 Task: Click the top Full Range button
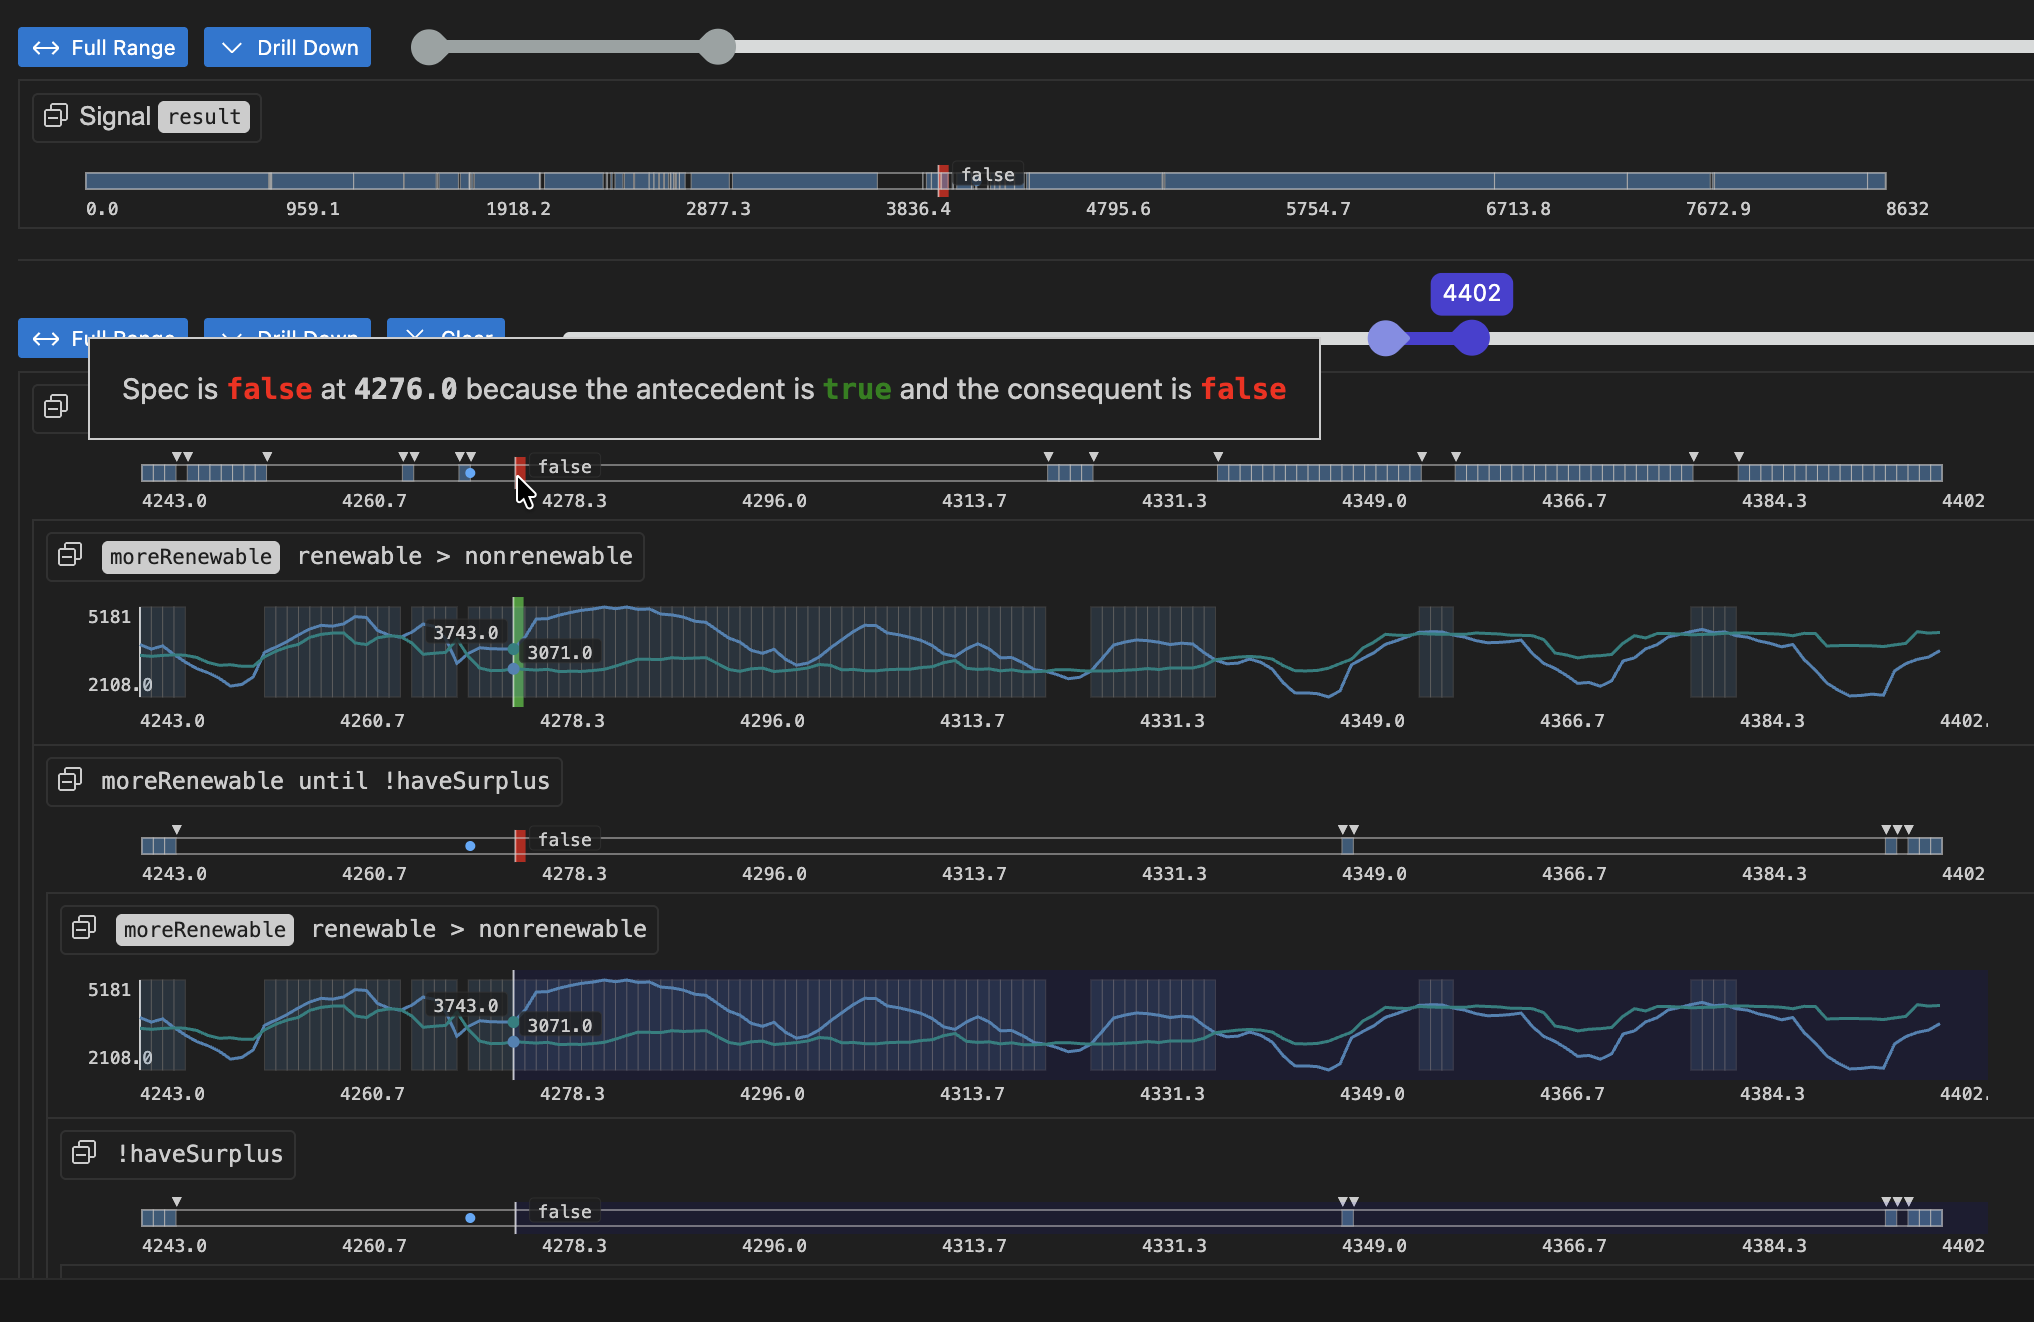(102, 47)
